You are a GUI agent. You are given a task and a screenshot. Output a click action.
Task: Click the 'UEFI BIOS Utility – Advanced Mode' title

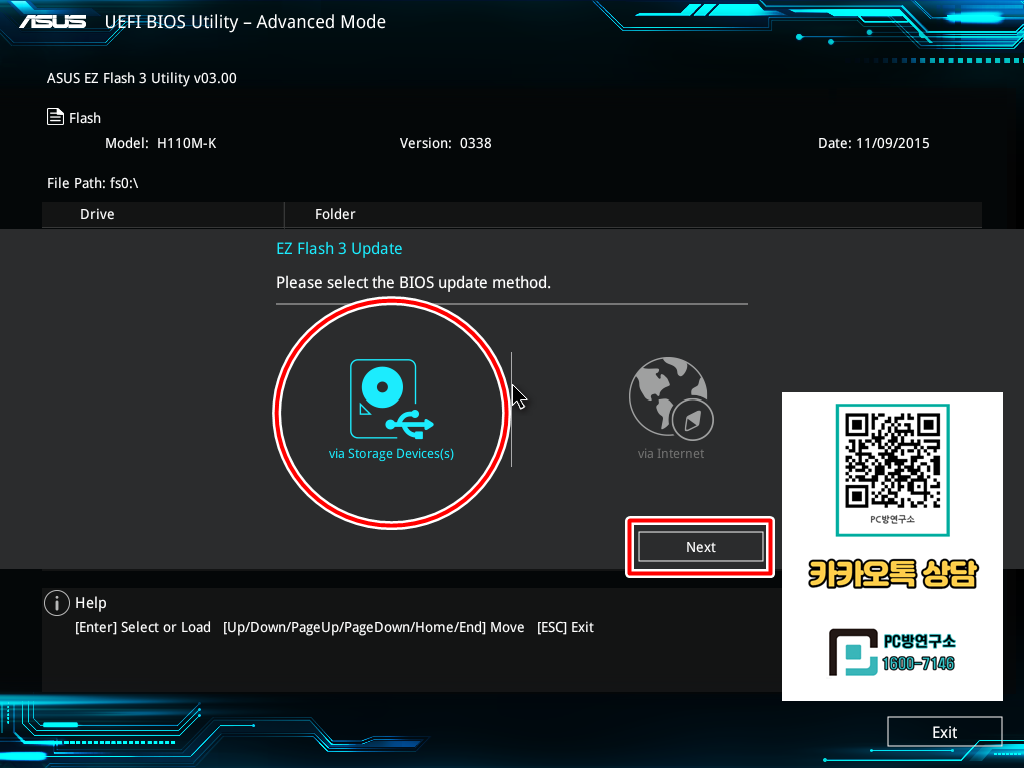pos(245,22)
